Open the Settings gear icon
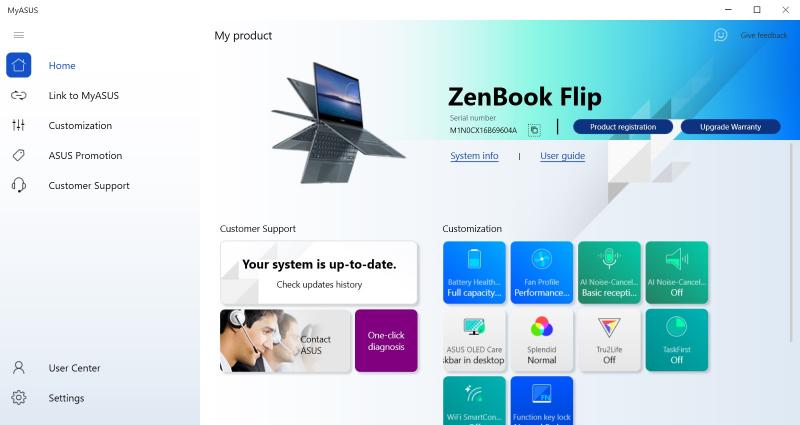 [18, 397]
